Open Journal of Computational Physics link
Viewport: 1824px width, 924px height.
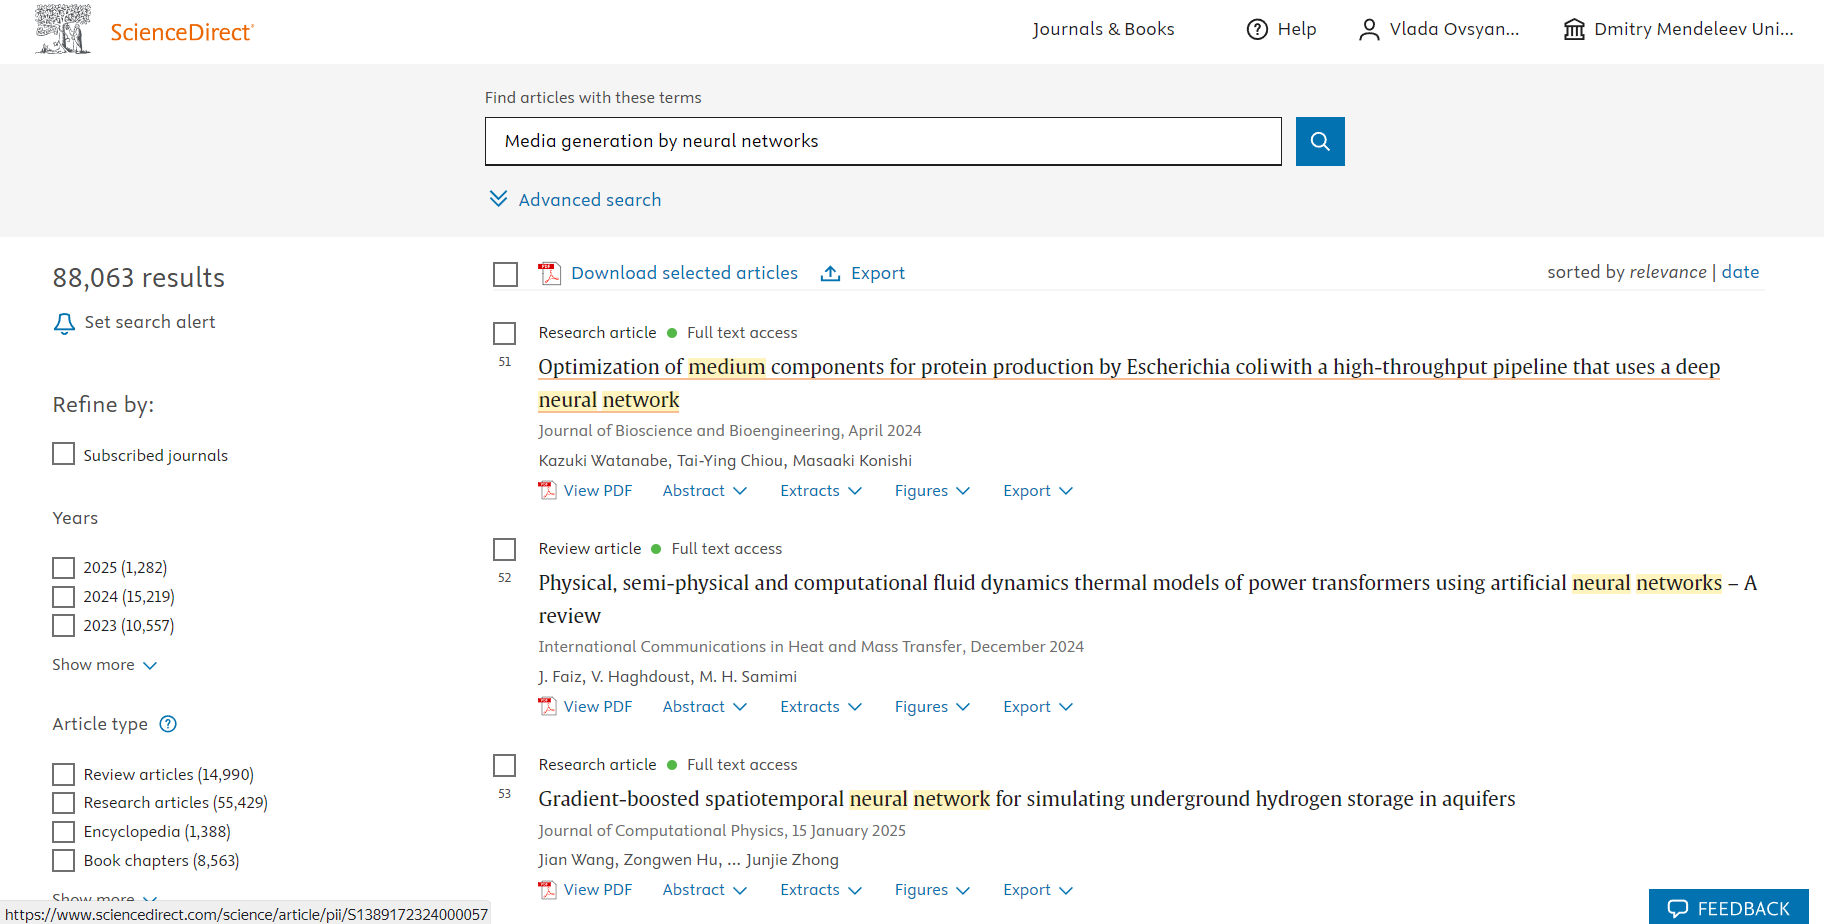click(661, 830)
